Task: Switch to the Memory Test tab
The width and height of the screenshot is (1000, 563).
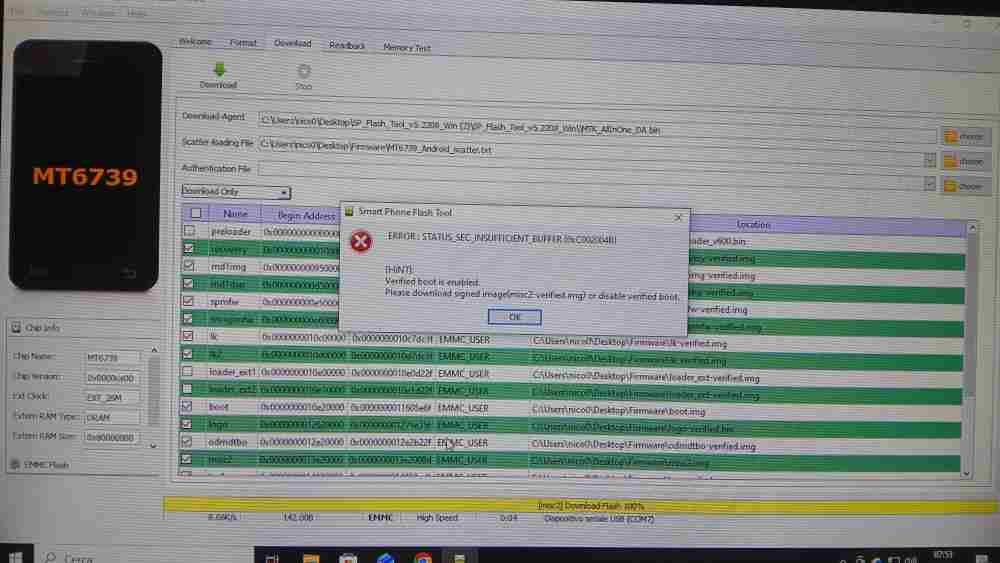Action: click(x=406, y=47)
